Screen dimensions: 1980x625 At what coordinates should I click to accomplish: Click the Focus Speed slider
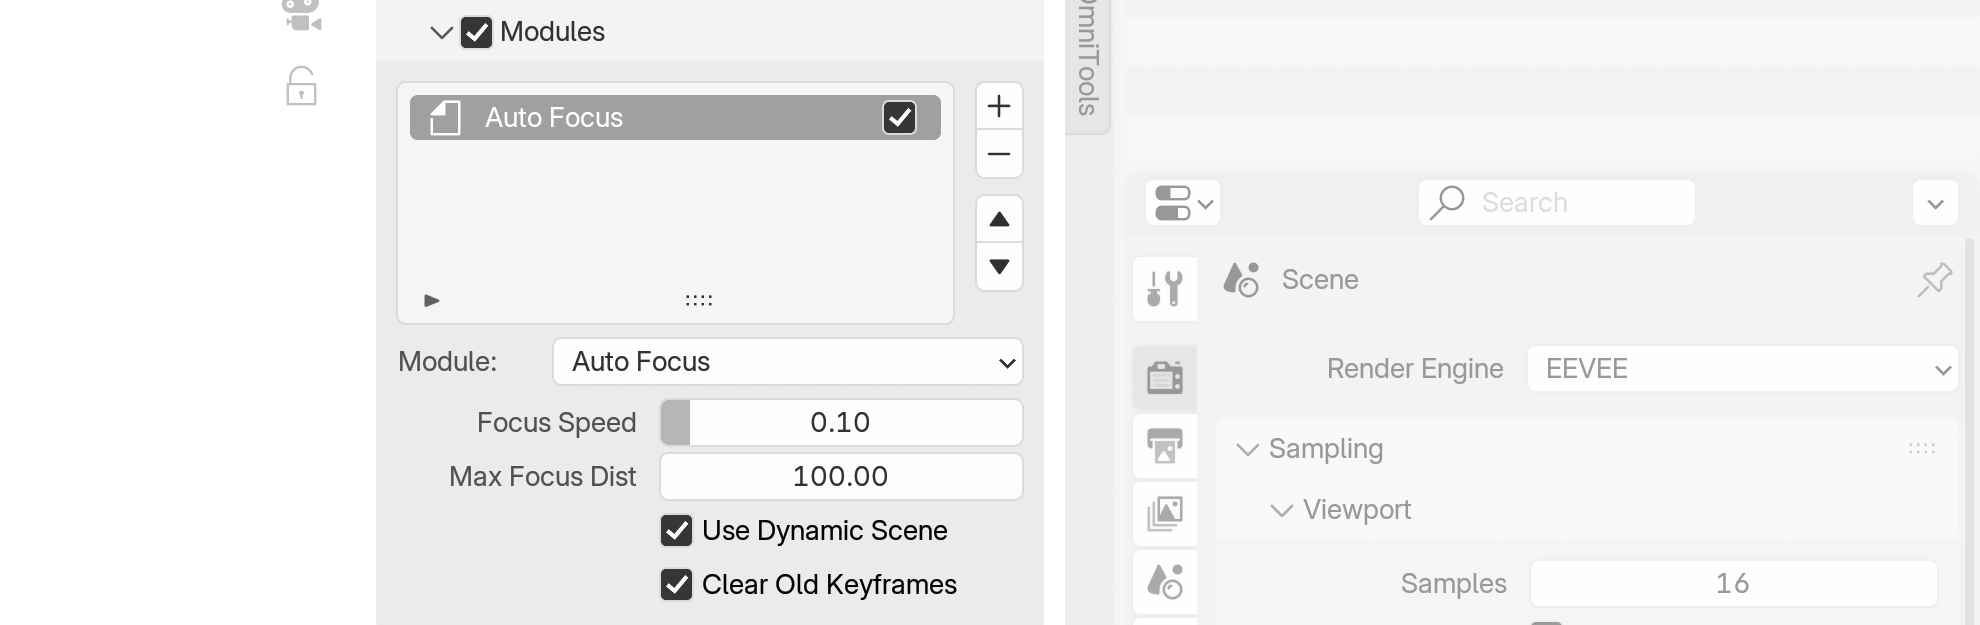[840, 422]
